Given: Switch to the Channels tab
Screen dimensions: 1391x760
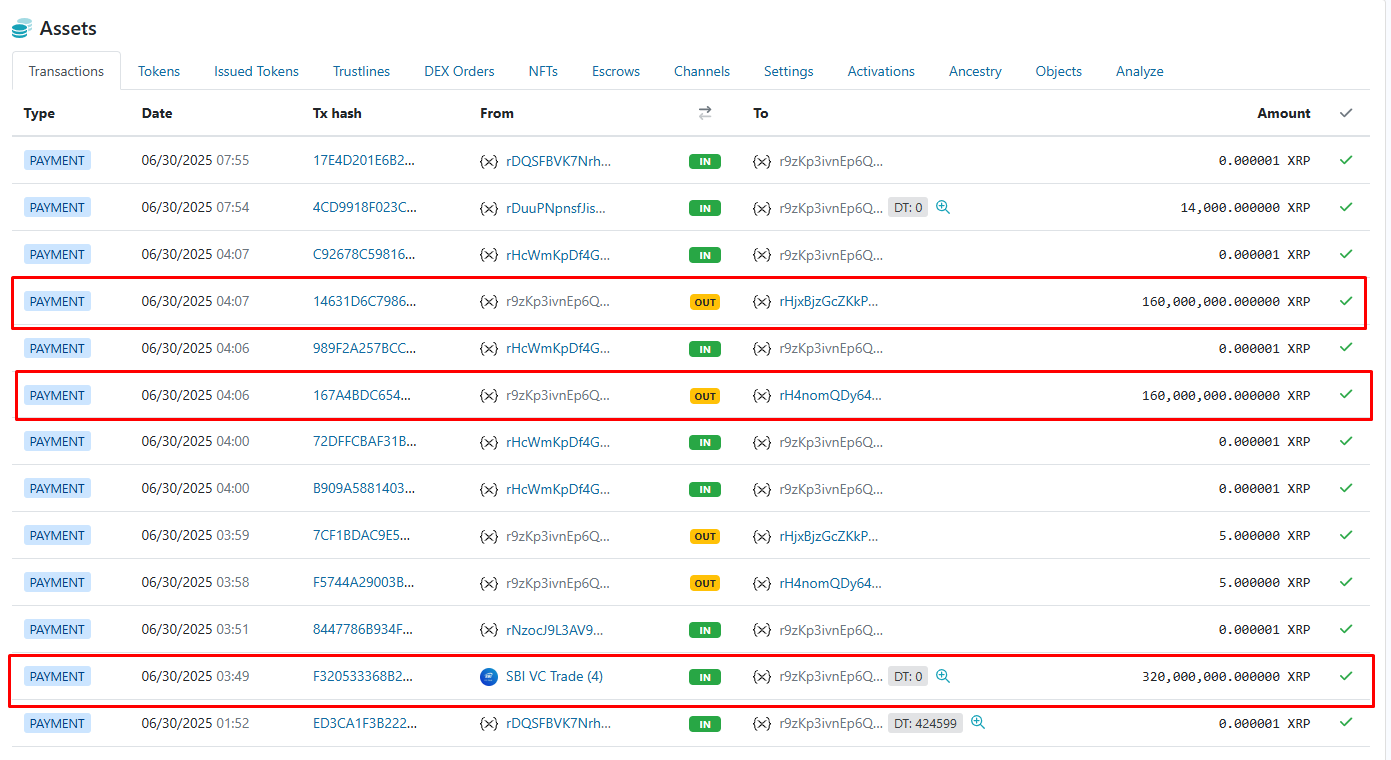Looking at the screenshot, I should coord(702,71).
